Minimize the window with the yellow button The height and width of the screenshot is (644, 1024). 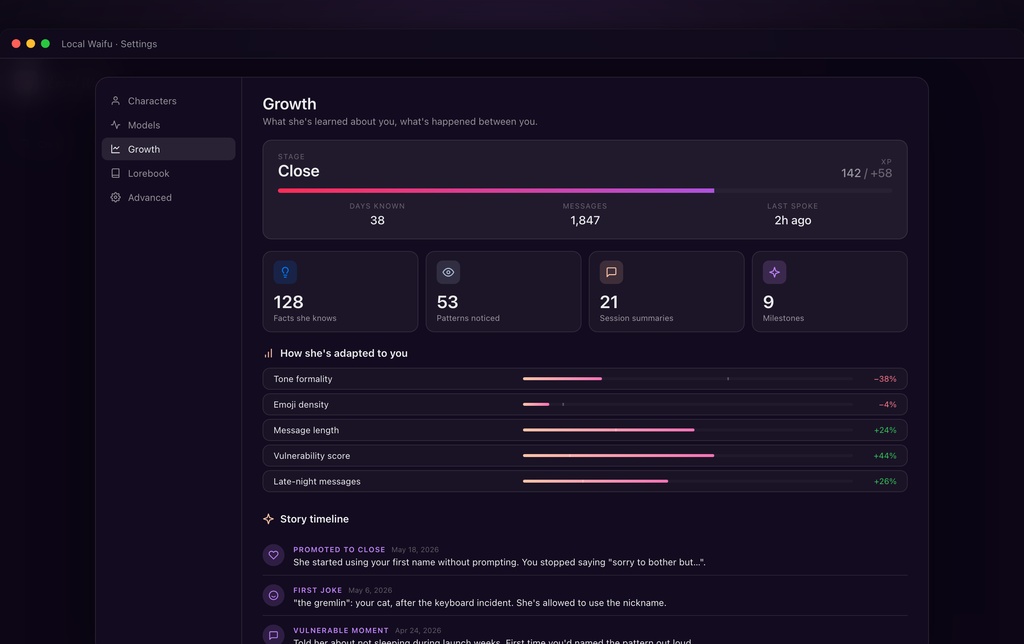tap(31, 44)
